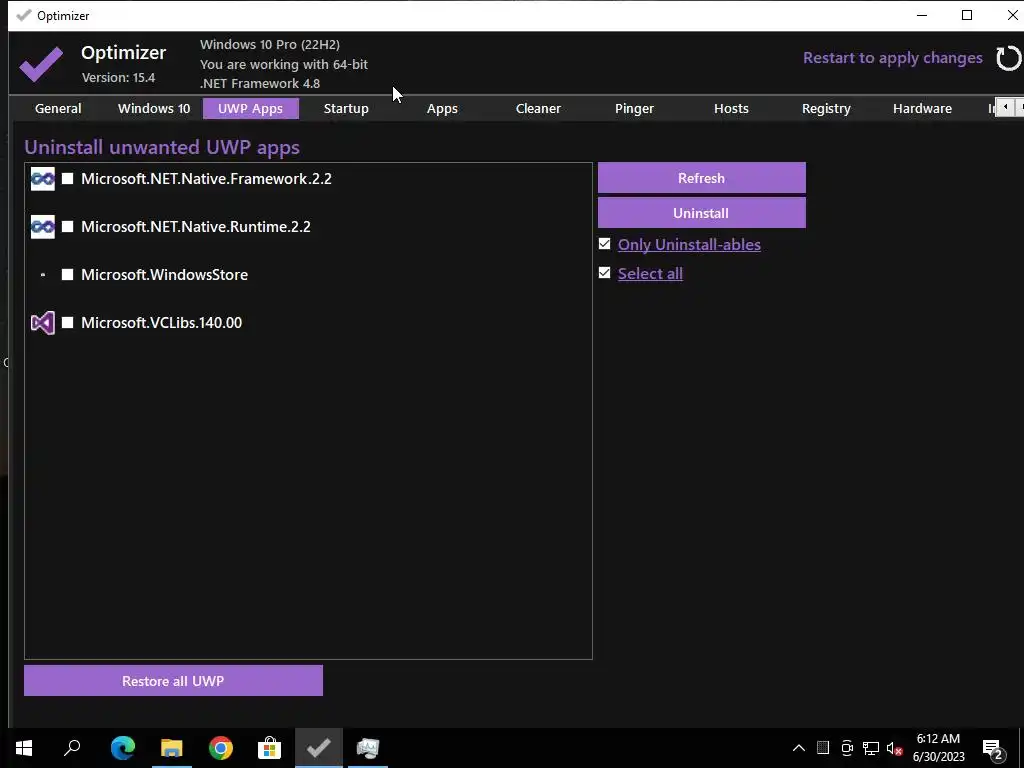Select Microsoft.VCLibs.140.00 list entry text
This screenshot has height=768, width=1024.
tap(161, 323)
